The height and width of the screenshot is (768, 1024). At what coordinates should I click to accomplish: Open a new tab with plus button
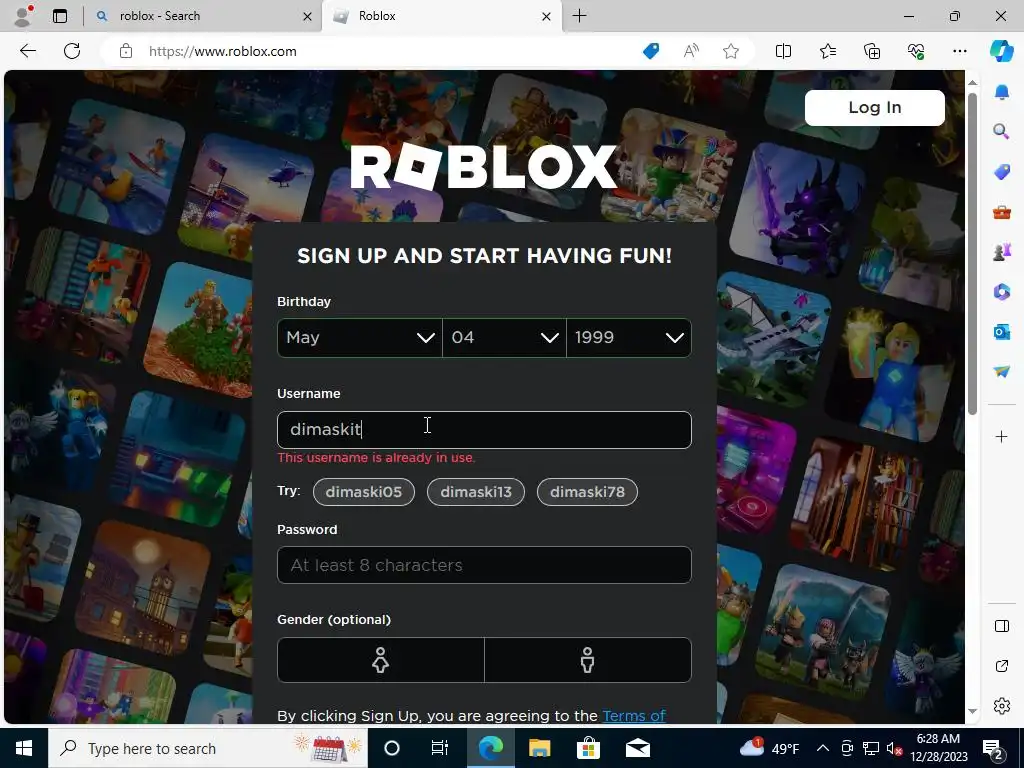click(x=579, y=16)
